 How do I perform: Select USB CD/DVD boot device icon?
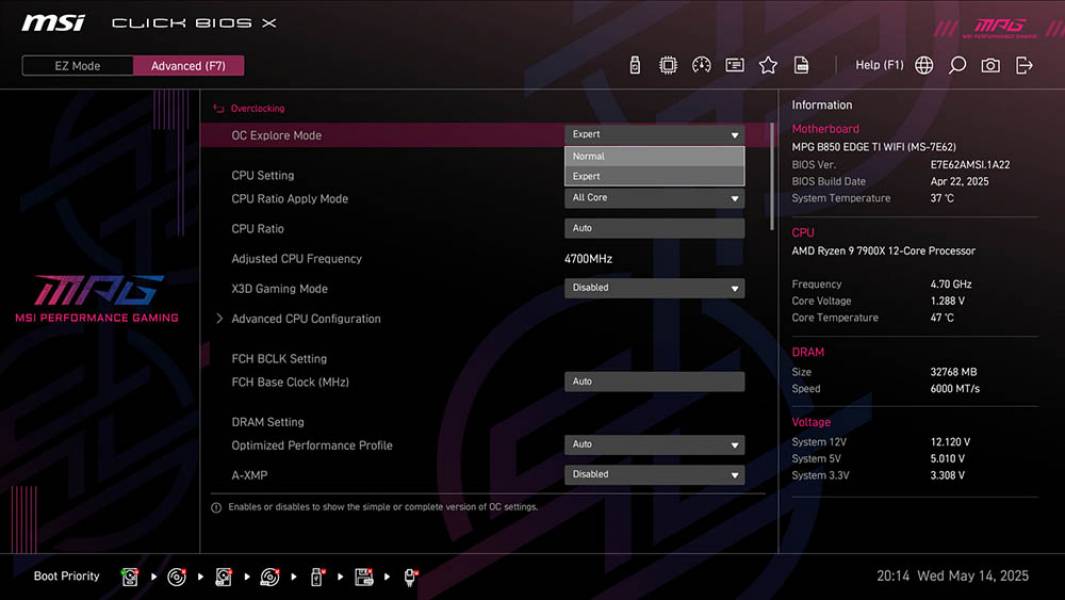(270, 577)
